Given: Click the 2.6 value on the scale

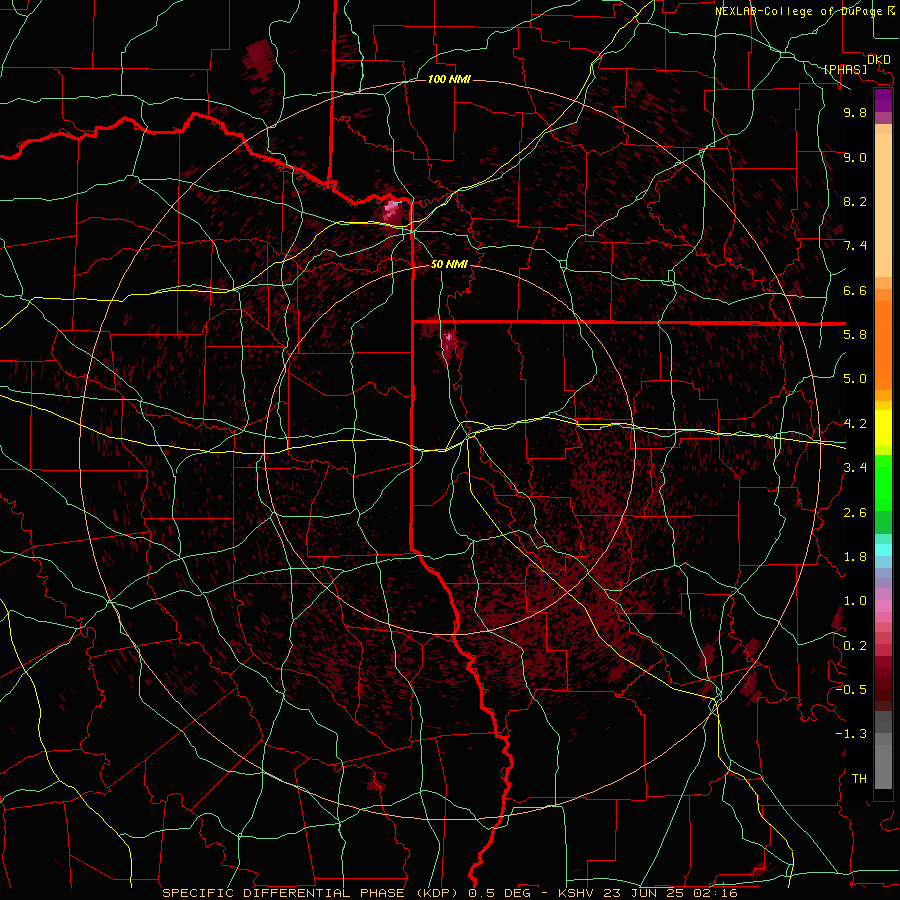Looking at the screenshot, I should pyautogui.click(x=855, y=512).
